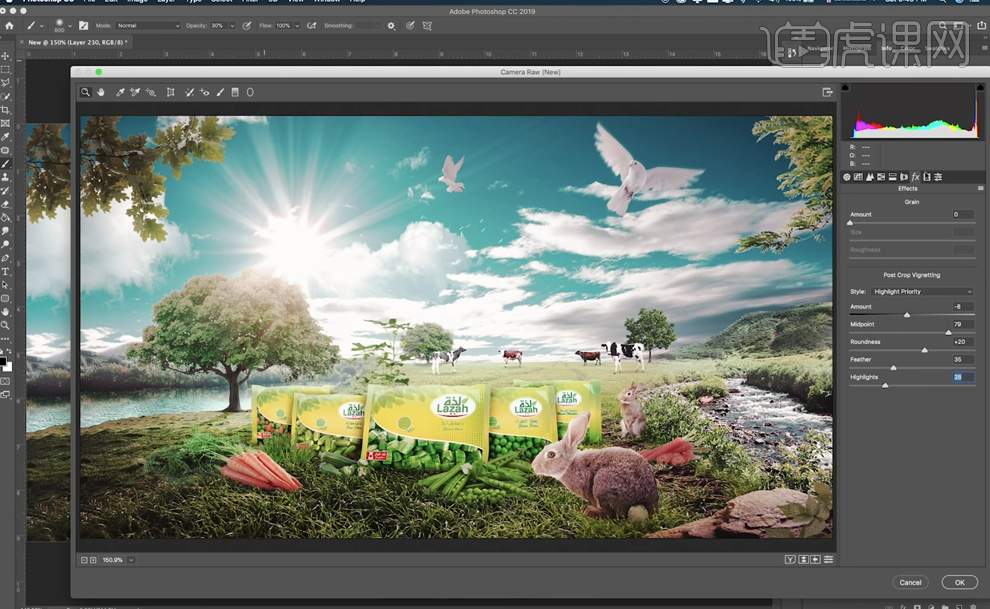This screenshot has height=609, width=990.
Task: Select the Type tool in Photoshop toolbar
Action: click(5, 271)
